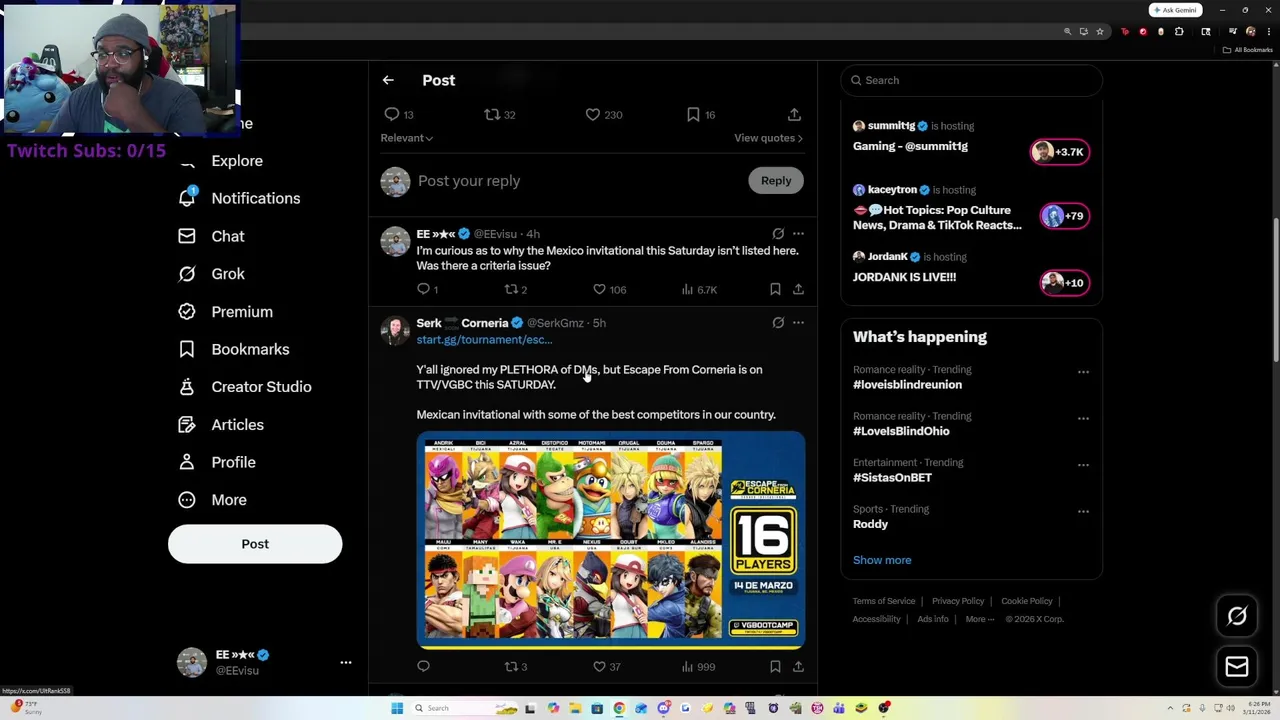Open the floating Grok button
1280x720 pixels.
coord(1237,616)
